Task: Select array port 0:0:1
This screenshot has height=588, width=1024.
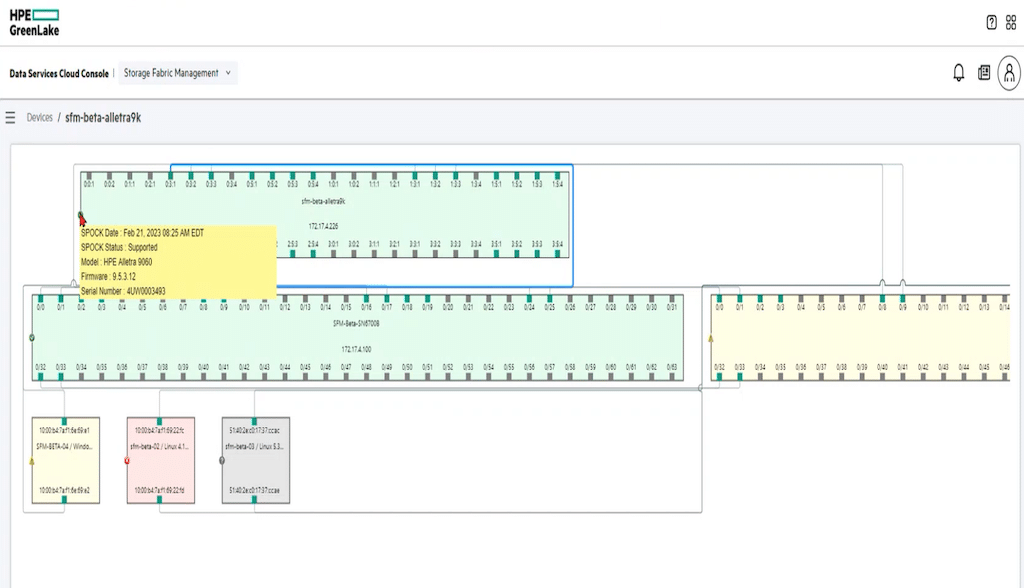Action: click(x=89, y=176)
